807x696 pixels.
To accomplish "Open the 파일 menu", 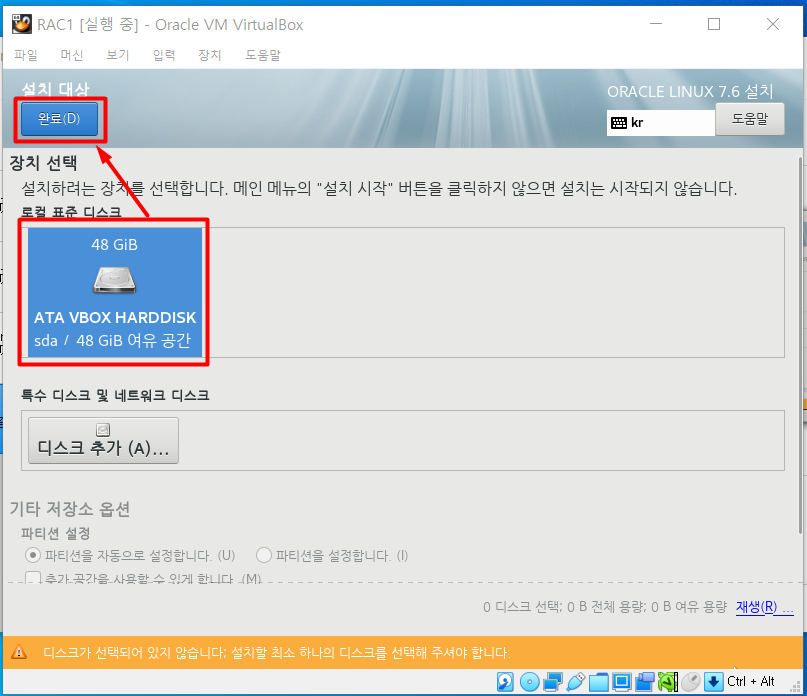I will (x=26, y=55).
